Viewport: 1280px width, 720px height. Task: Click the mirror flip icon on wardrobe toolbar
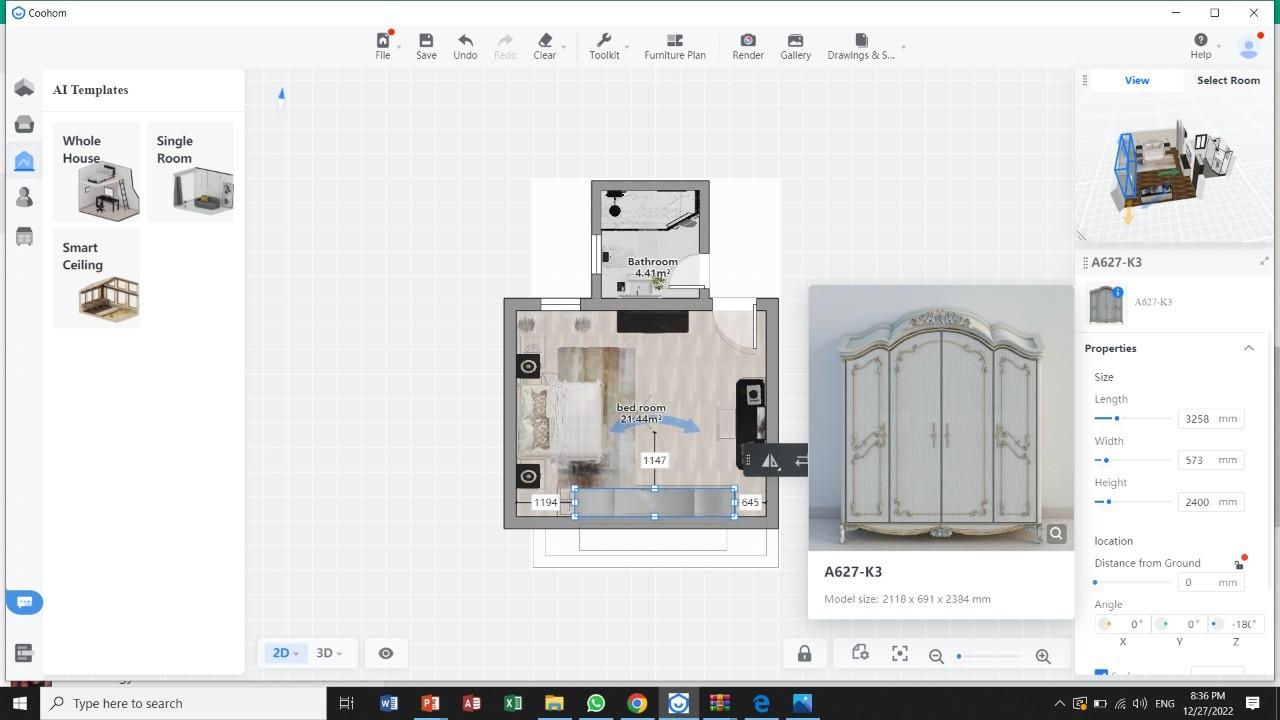click(x=770, y=460)
